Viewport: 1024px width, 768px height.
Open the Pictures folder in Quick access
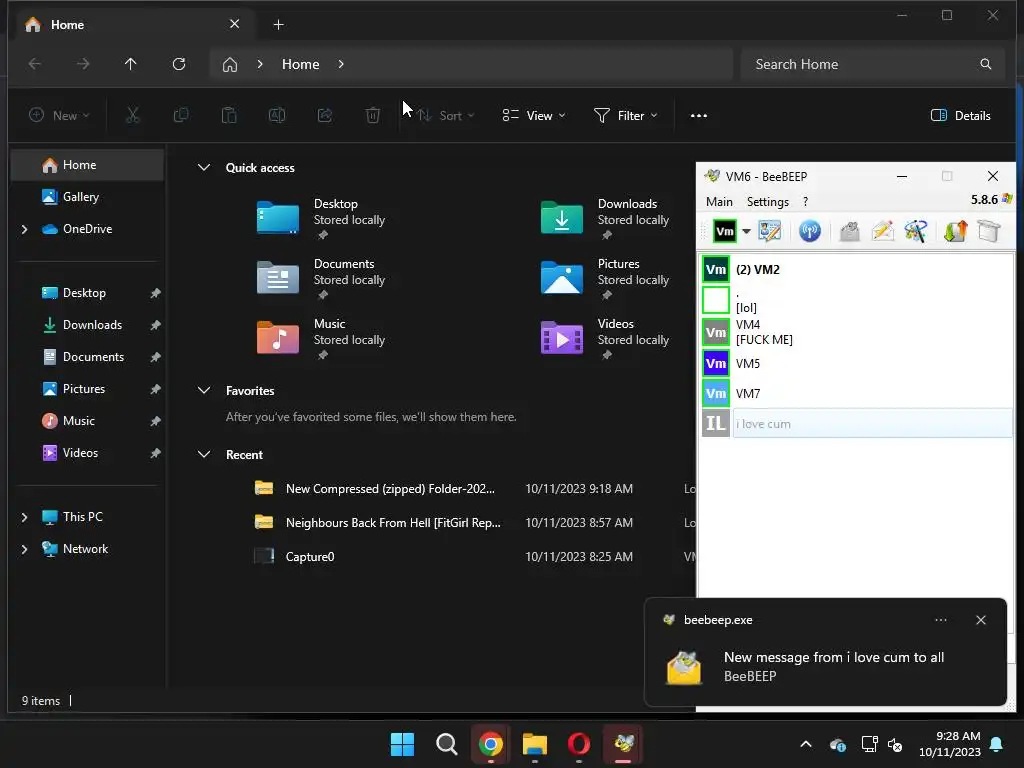click(x=605, y=278)
